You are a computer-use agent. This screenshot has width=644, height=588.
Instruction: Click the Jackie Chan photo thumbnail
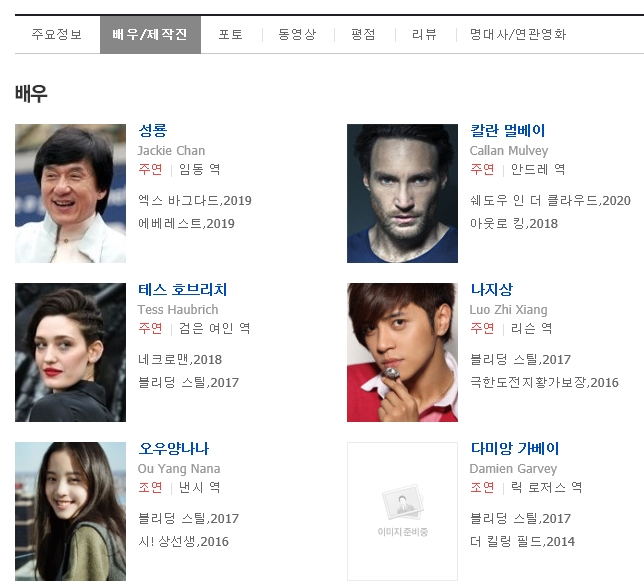coord(71,193)
